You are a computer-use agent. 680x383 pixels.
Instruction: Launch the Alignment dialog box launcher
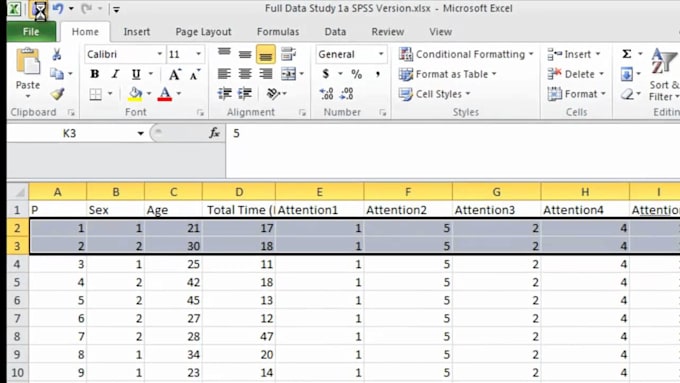click(302, 113)
